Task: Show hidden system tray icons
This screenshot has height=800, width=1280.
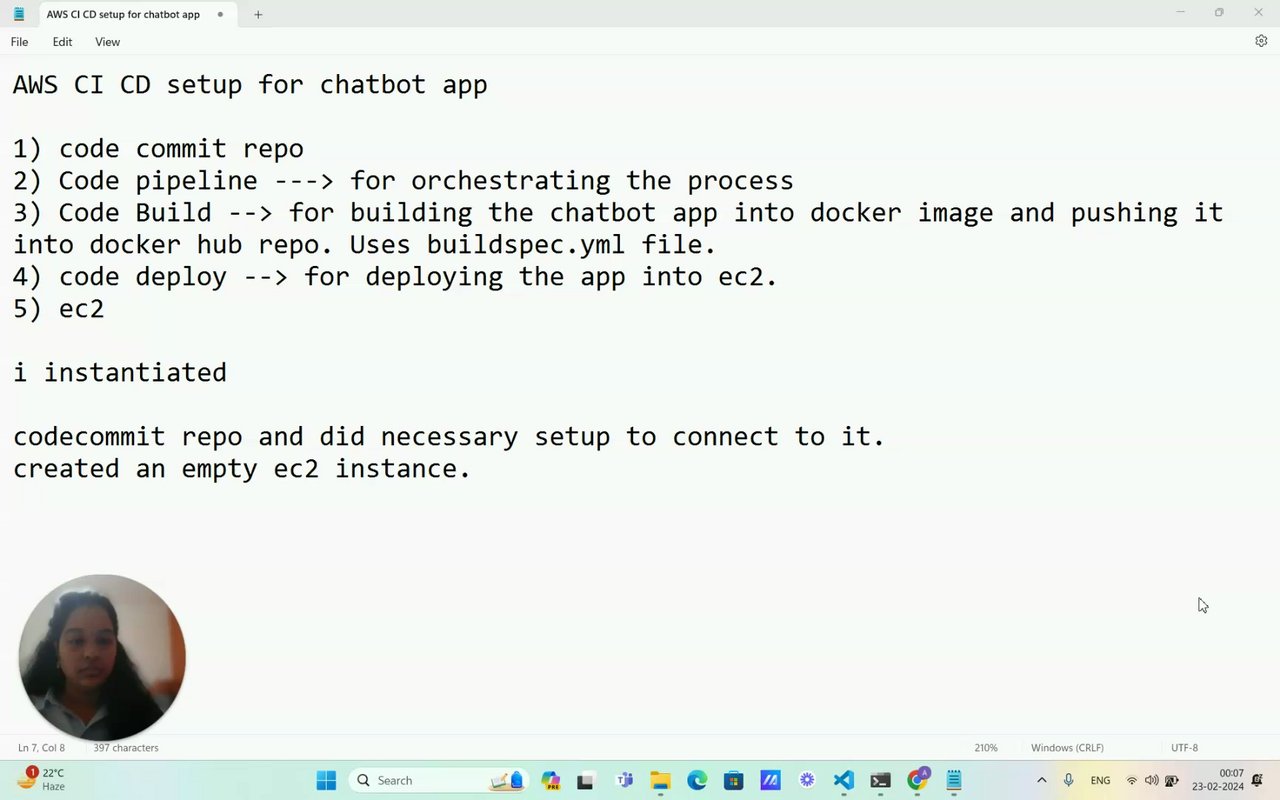Action: [x=1041, y=780]
